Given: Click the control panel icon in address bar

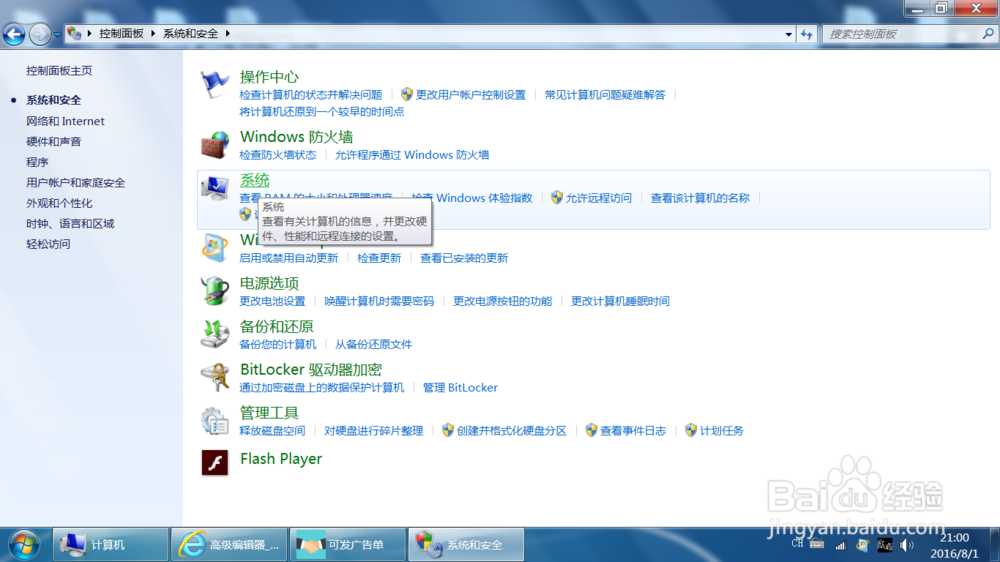Looking at the screenshot, I should pos(75,33).
